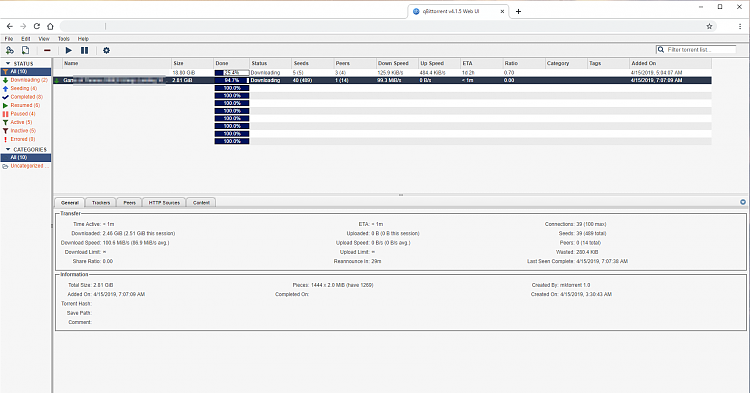This screenshot has width=750, height=393.
Task: Click the blue Seeding arrow icon
Action: 6,88
